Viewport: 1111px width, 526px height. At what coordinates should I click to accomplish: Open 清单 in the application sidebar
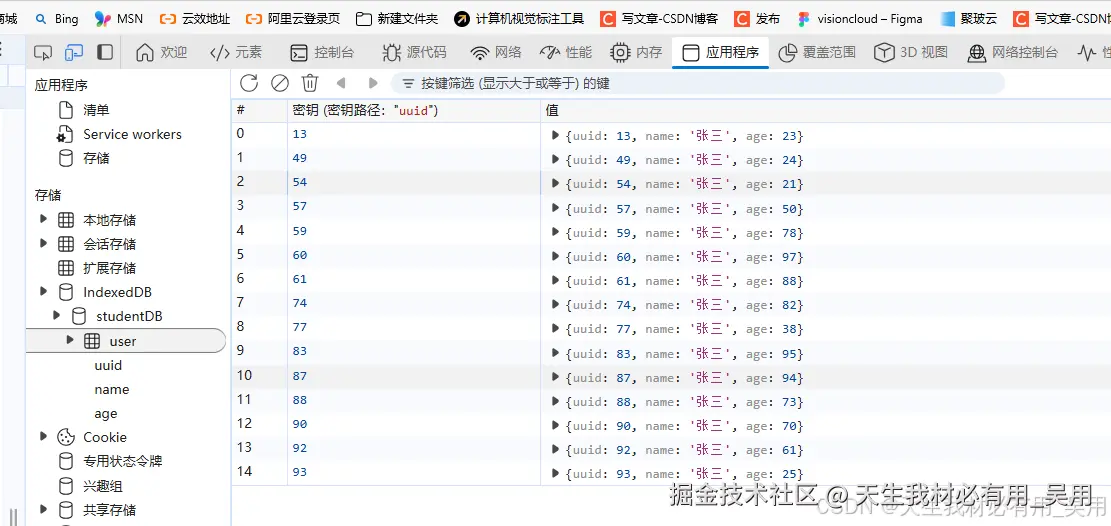[96, 111]
